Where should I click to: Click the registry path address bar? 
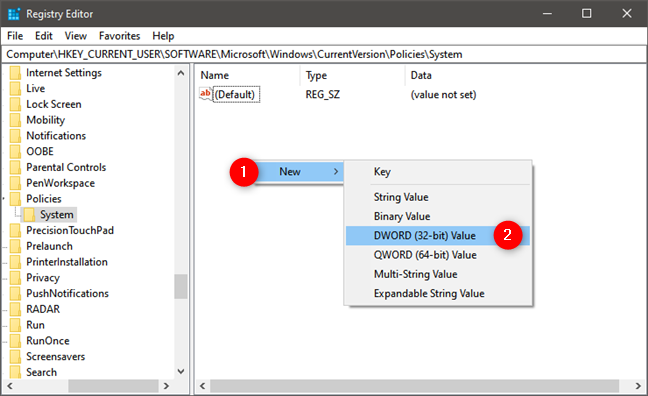click(324, 54)
